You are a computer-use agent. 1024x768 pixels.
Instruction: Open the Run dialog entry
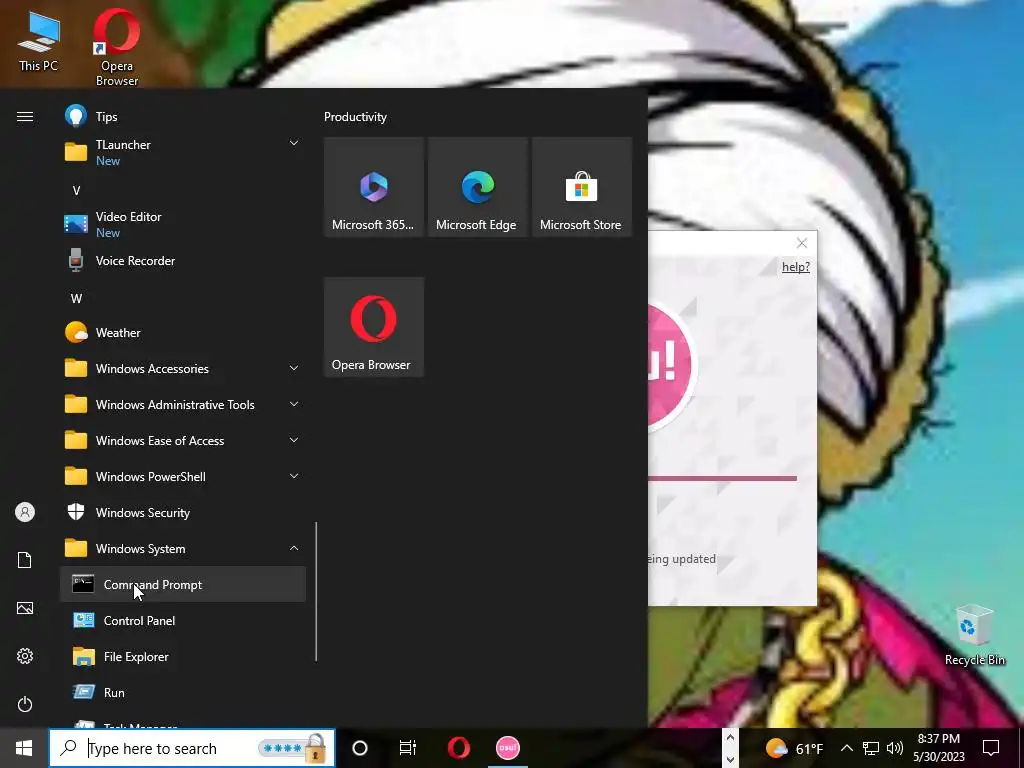coord(183,692)
